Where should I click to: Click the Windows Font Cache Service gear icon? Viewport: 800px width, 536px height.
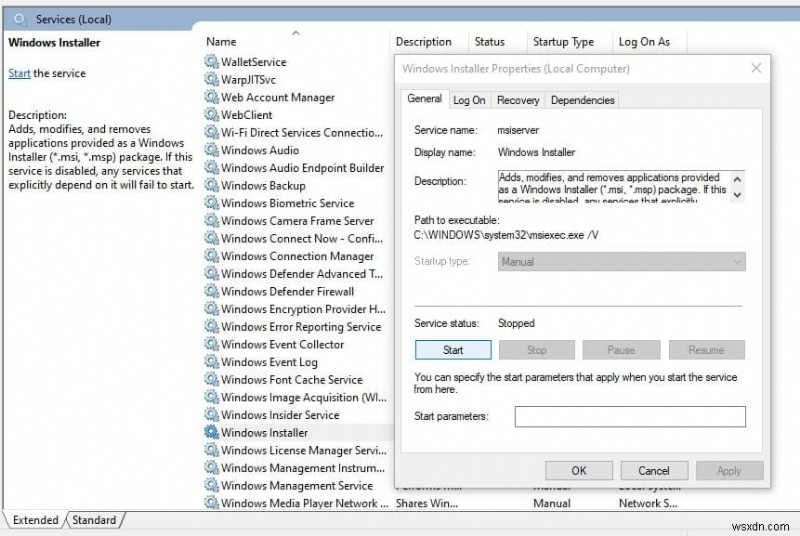click(x=211, y=379)
